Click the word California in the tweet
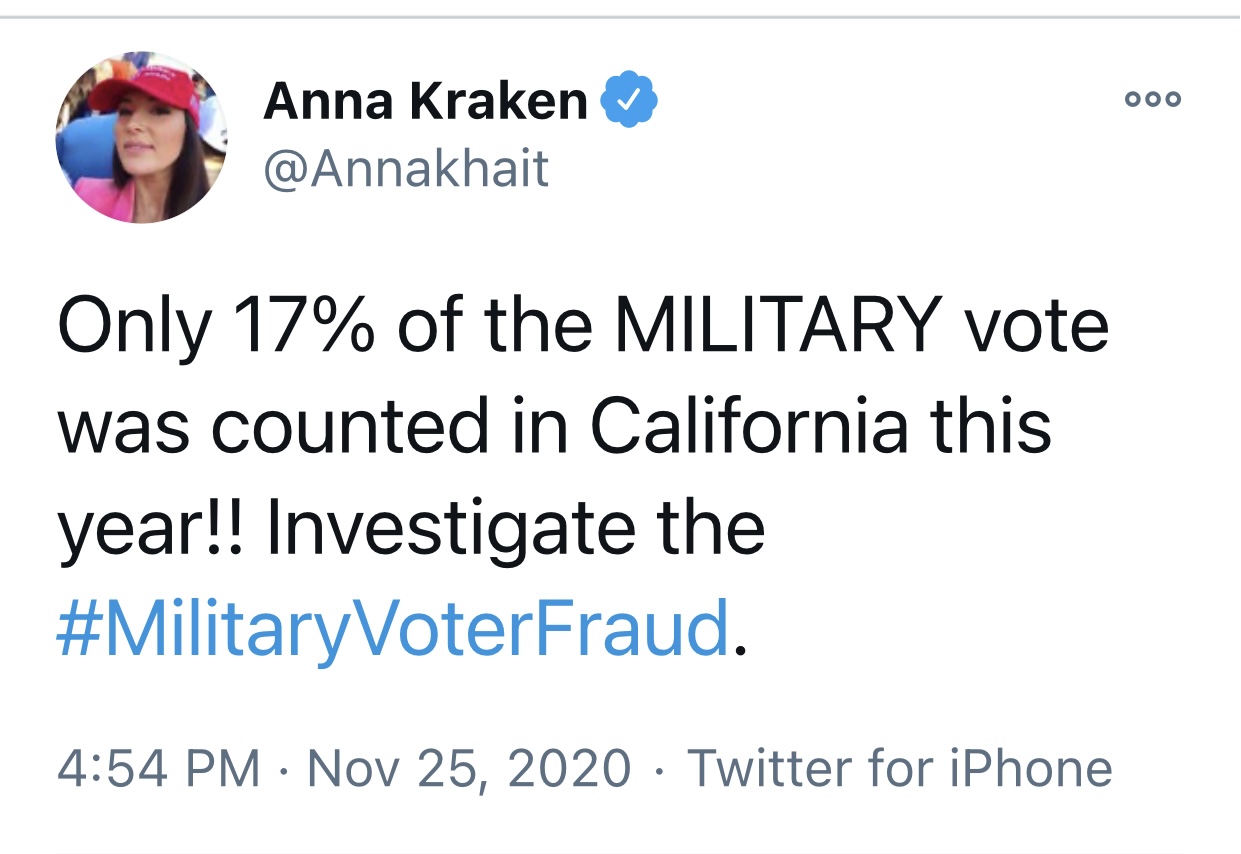The height and width of the screenshot is (854, 1241). point(749,426)
